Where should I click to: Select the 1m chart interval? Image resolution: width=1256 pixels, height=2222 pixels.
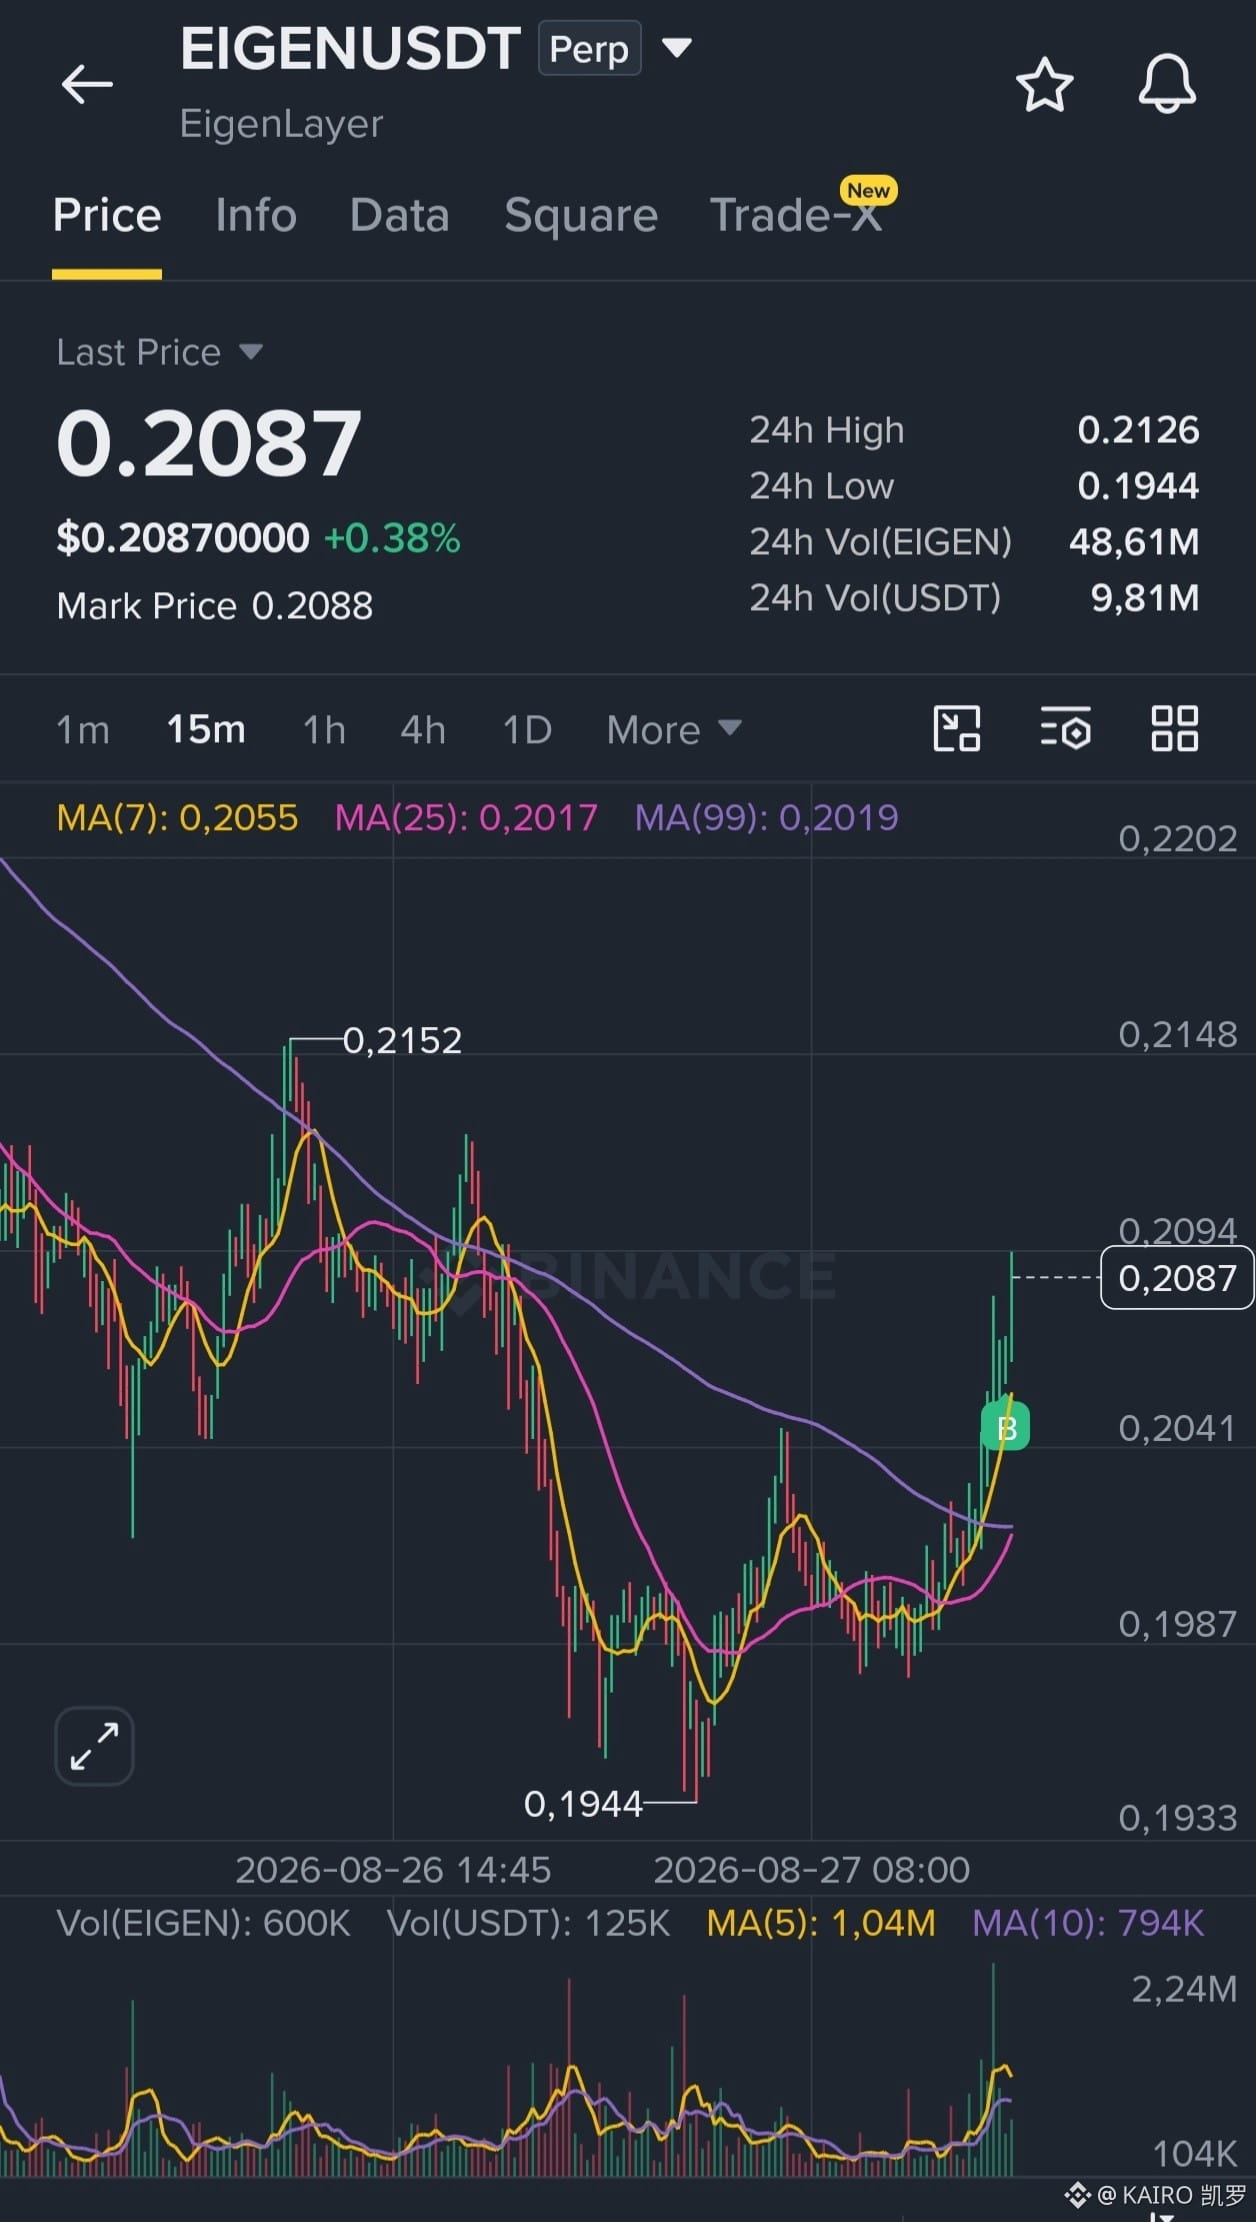(83, 729)
